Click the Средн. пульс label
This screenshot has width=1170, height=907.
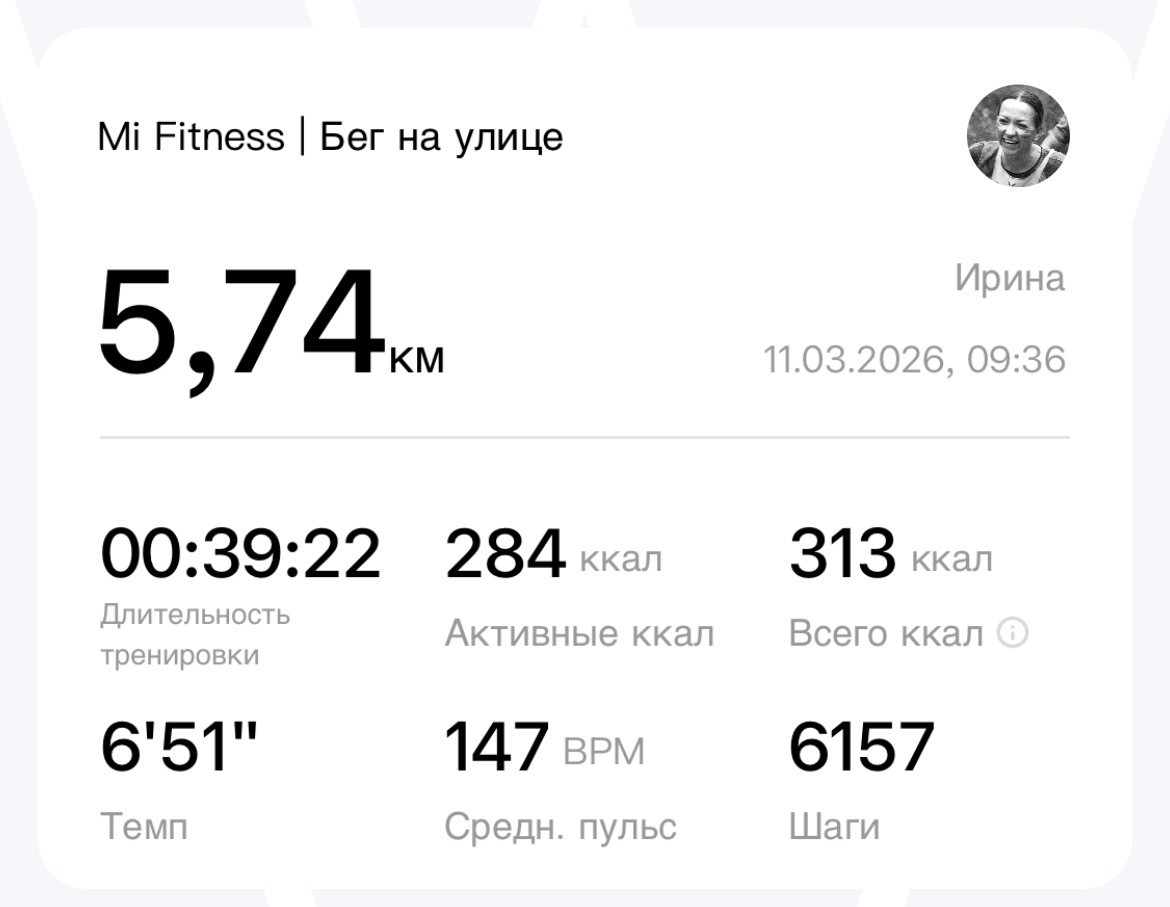click(x=560, y=828)
